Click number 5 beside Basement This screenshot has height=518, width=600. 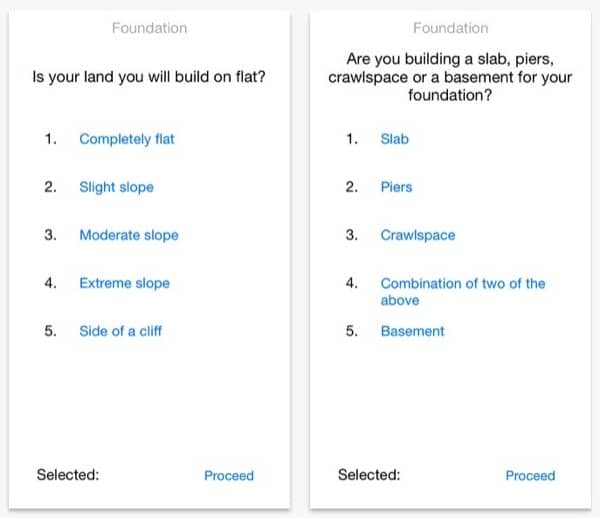[x=351, y=331]
